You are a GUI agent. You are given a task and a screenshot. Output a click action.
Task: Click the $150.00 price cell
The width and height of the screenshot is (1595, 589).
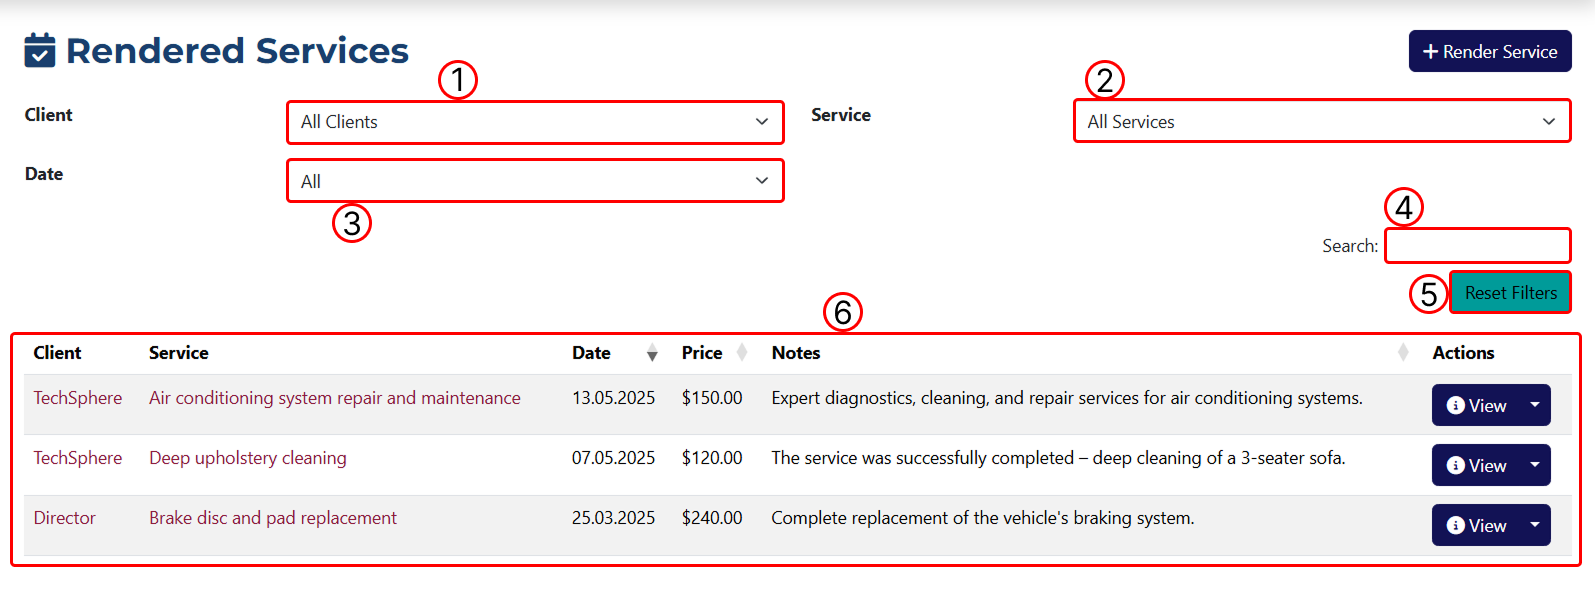coord(712,398)
